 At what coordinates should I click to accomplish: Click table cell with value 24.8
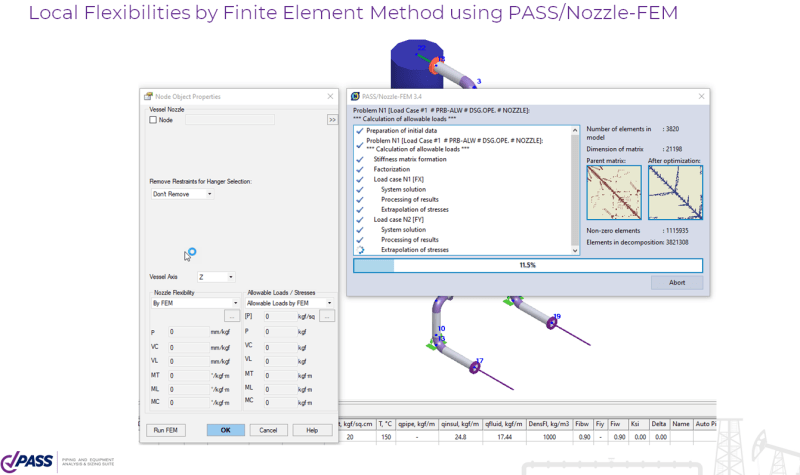coord(460,437)
